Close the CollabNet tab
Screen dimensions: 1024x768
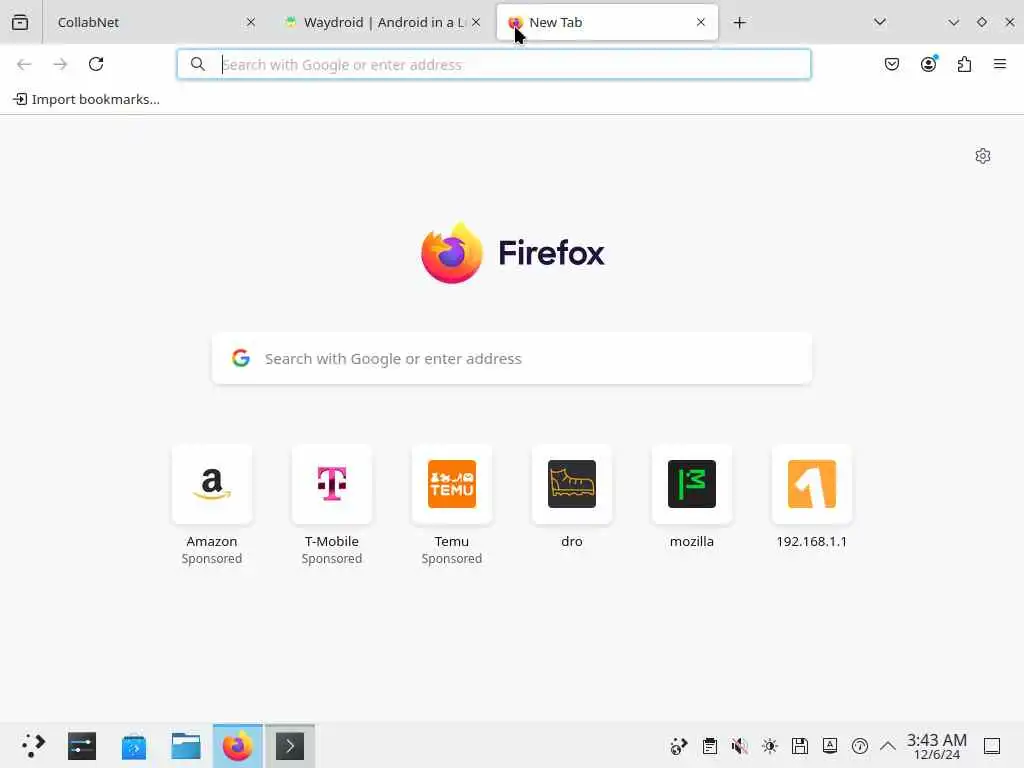click(251, 22)
